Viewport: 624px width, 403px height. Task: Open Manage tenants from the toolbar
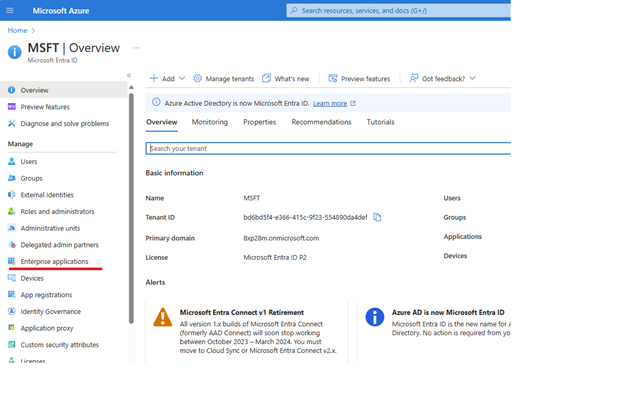tap(224, 78)
